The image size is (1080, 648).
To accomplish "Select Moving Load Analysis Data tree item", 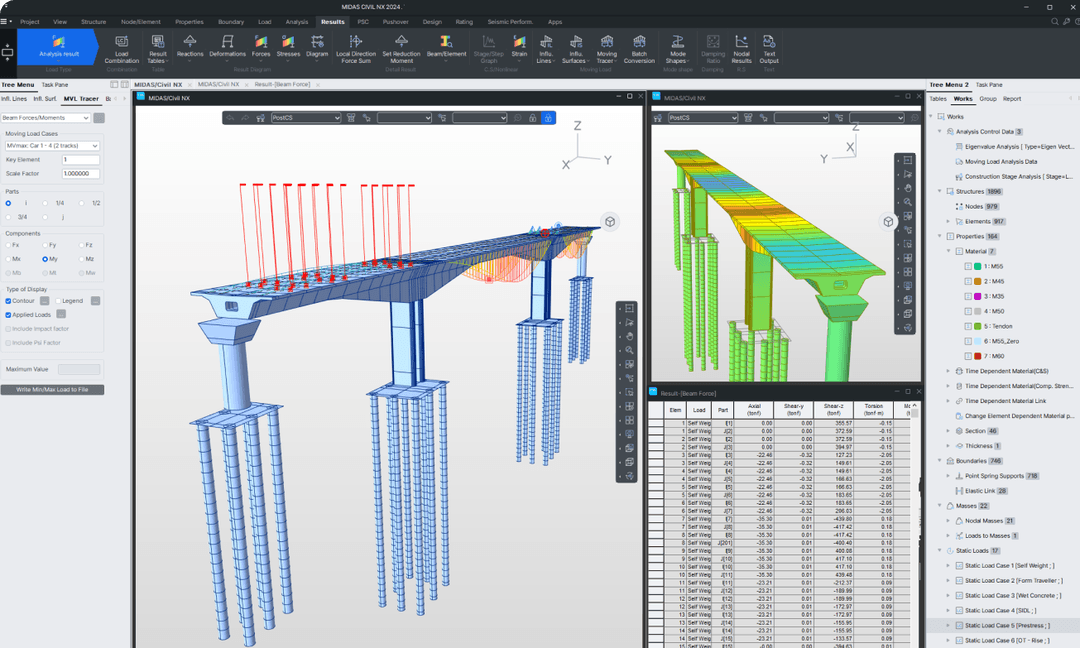I will pos(1000,162).
